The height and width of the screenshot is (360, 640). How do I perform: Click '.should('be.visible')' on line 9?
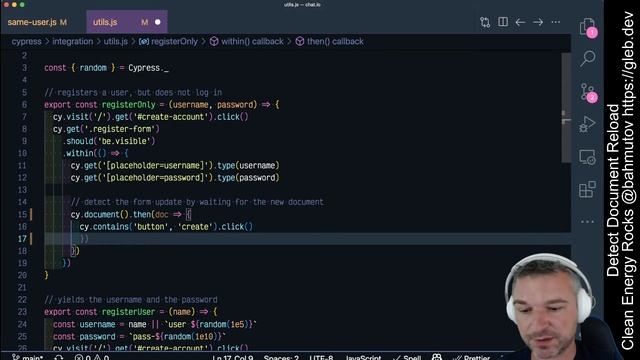tap(109, 141)
